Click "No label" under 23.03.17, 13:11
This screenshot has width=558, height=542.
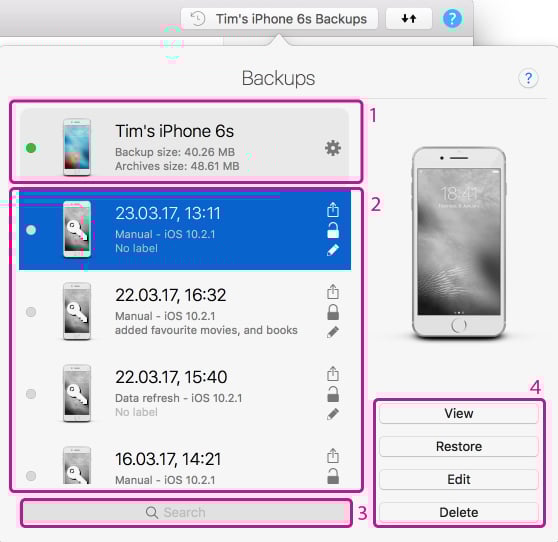click(x=136, y=248)
